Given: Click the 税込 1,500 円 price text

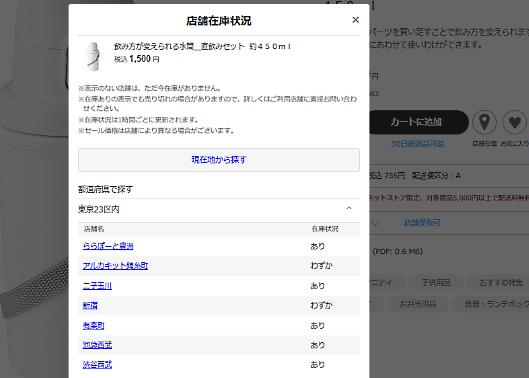Looking at the screenshot, I should click(x=137, y=59).
